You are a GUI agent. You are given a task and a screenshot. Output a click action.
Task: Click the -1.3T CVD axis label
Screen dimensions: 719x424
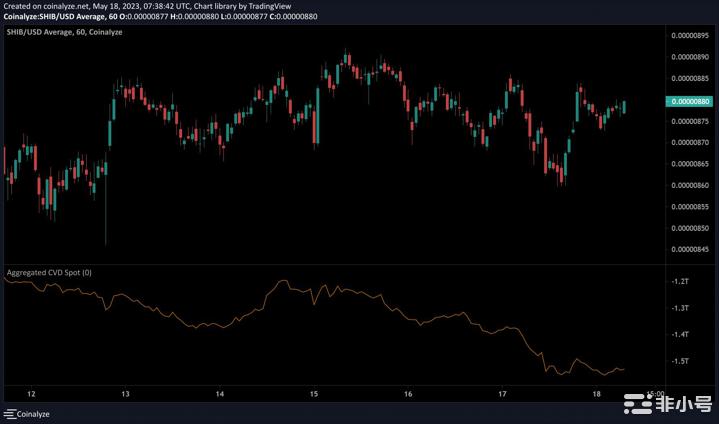point(682,309)
